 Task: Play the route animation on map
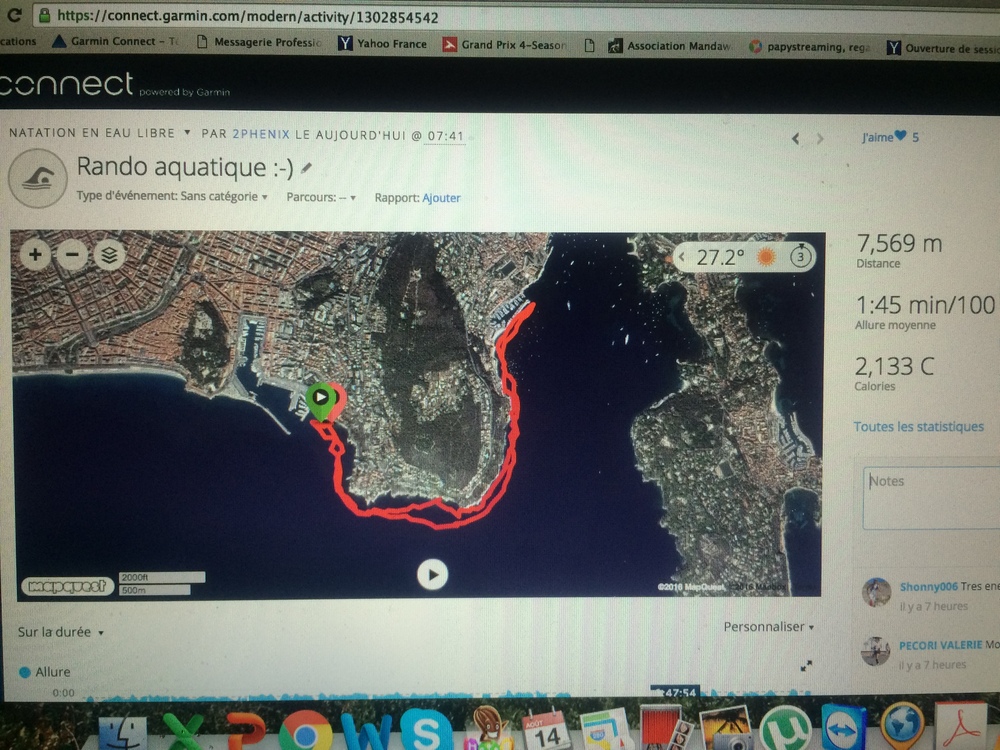pyautogui.click(x=432, y=575)
